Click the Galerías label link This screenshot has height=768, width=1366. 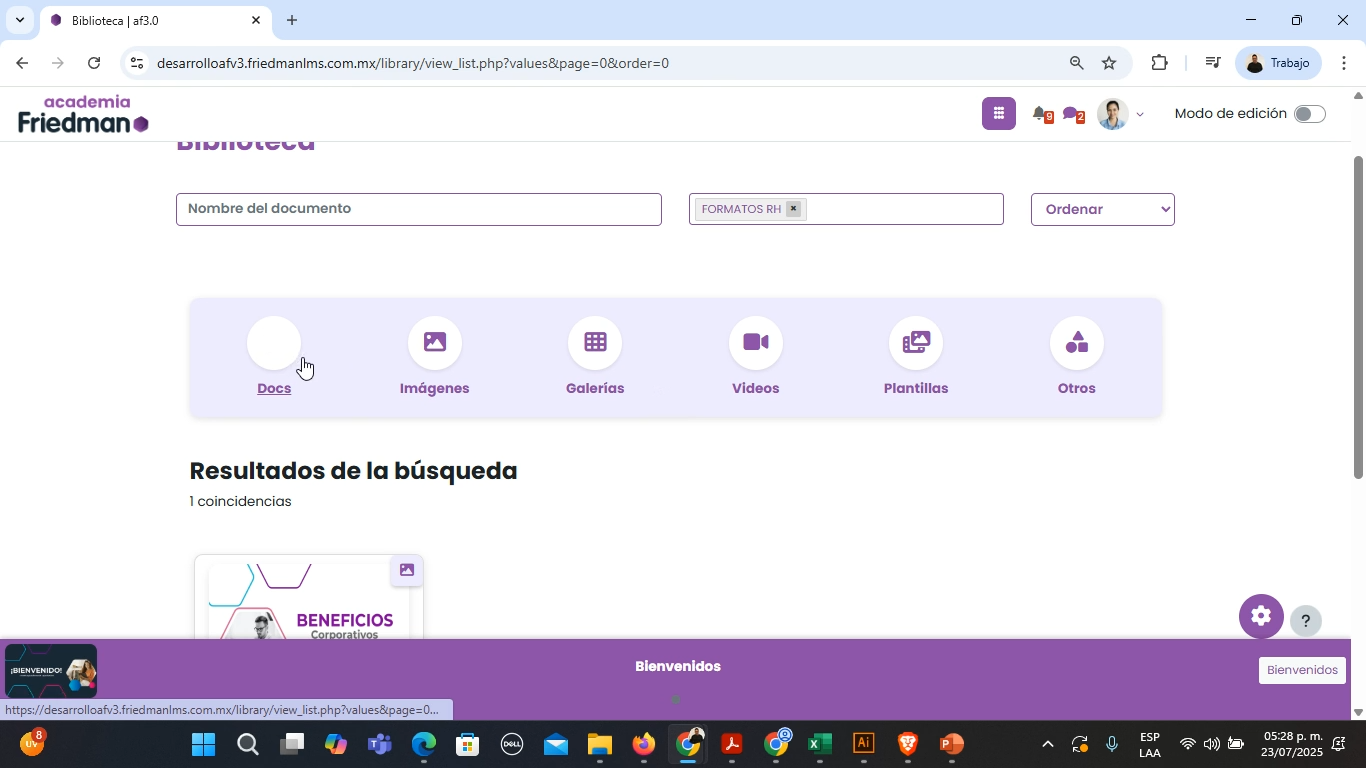pyautogui.click(x=595, y=388)
